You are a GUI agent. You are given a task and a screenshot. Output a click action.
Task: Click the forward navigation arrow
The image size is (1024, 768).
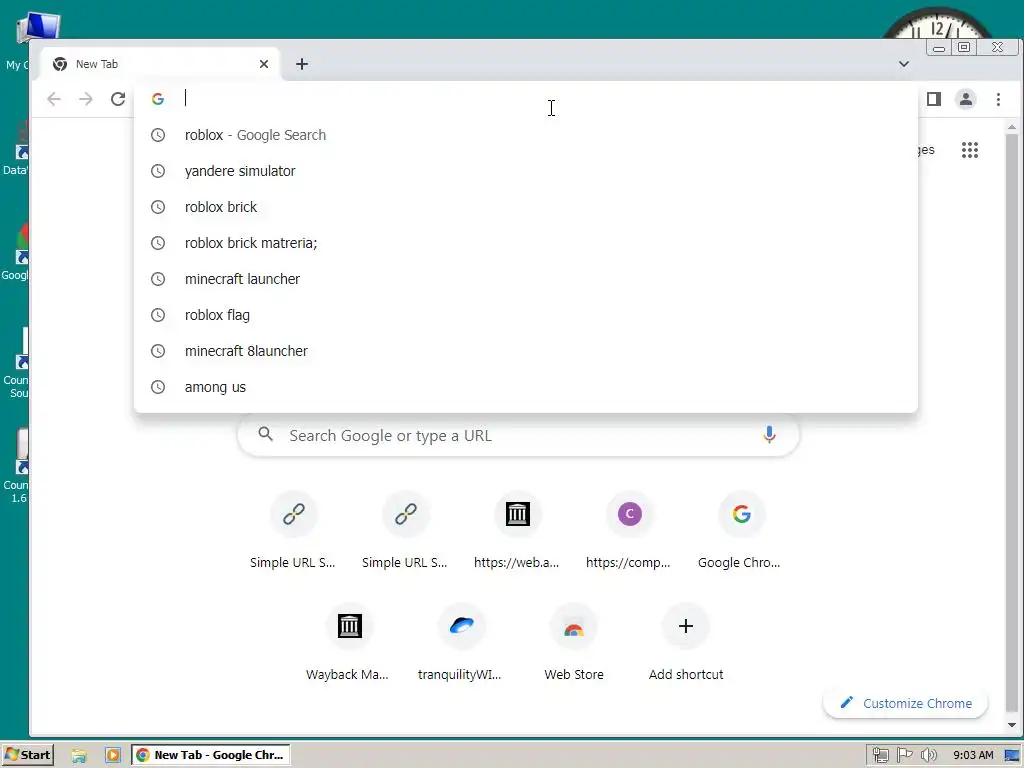[x=86, y=99]
